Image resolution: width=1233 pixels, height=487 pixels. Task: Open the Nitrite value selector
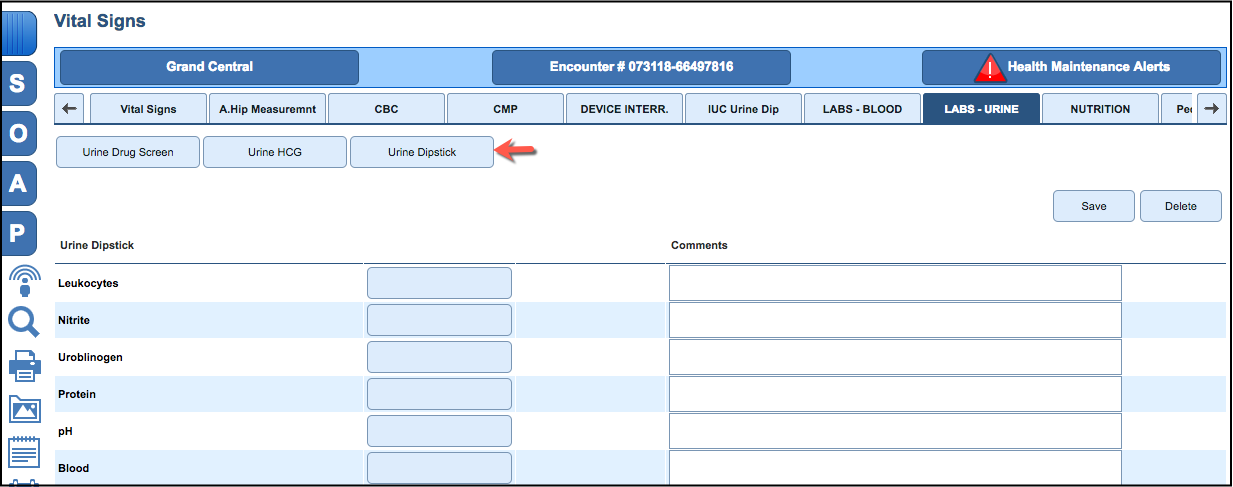(x=439, y=320)
